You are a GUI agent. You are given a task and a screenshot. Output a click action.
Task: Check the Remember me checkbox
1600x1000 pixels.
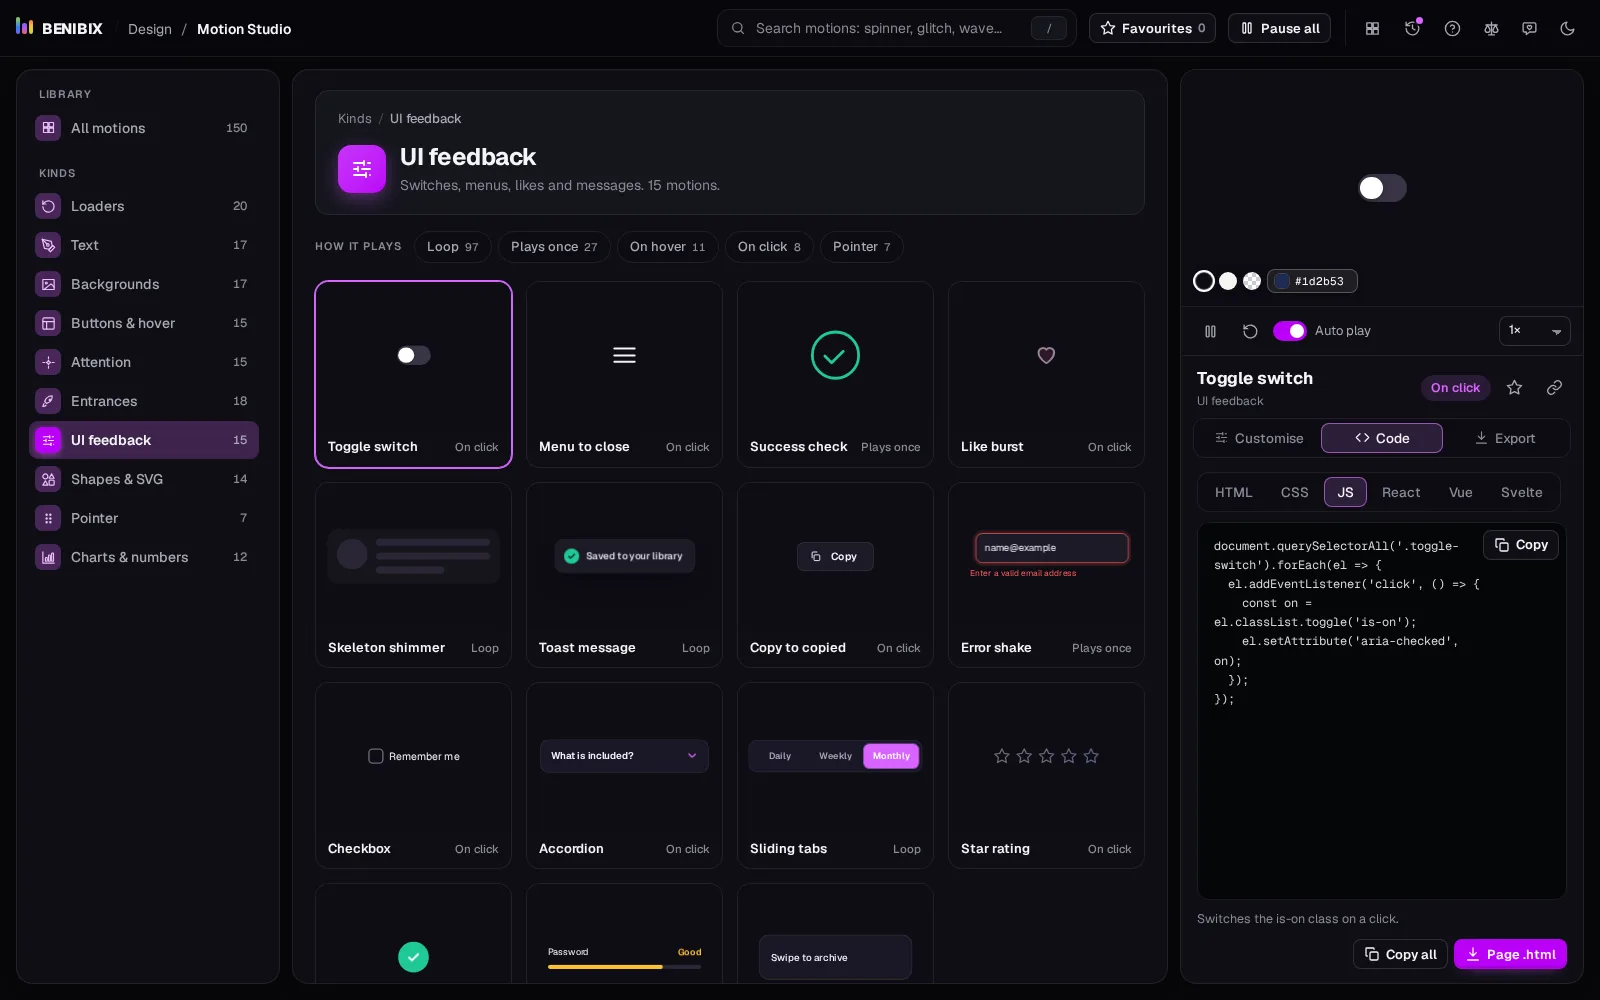[x=376, y=756]
